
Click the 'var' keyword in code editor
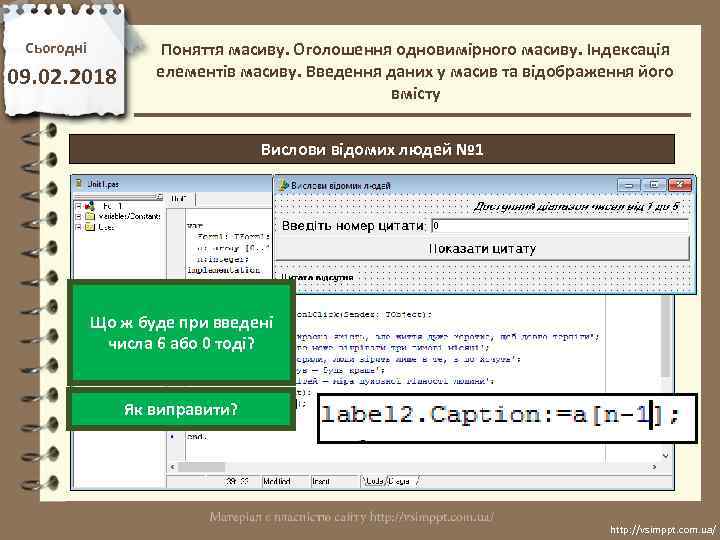tap(195, 226)
